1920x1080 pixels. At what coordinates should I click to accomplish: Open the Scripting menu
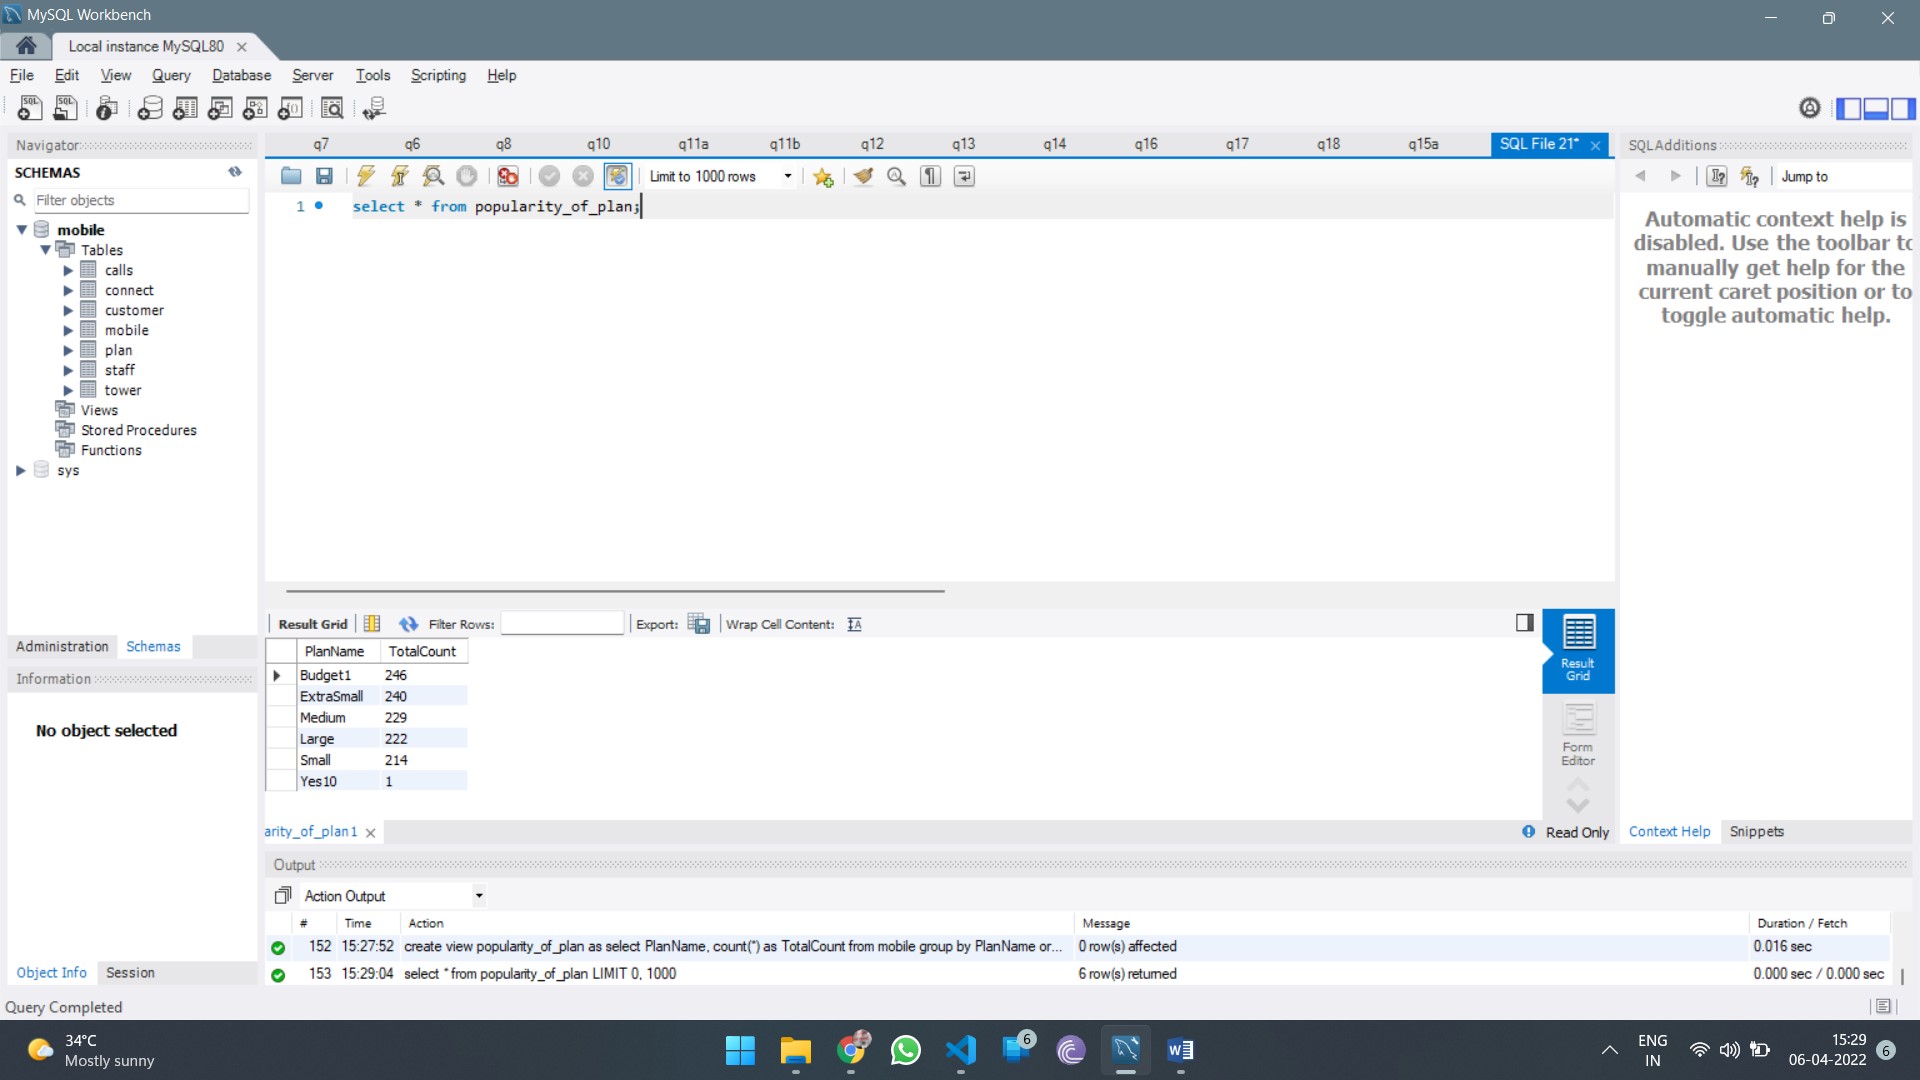[x=438, y=75]
